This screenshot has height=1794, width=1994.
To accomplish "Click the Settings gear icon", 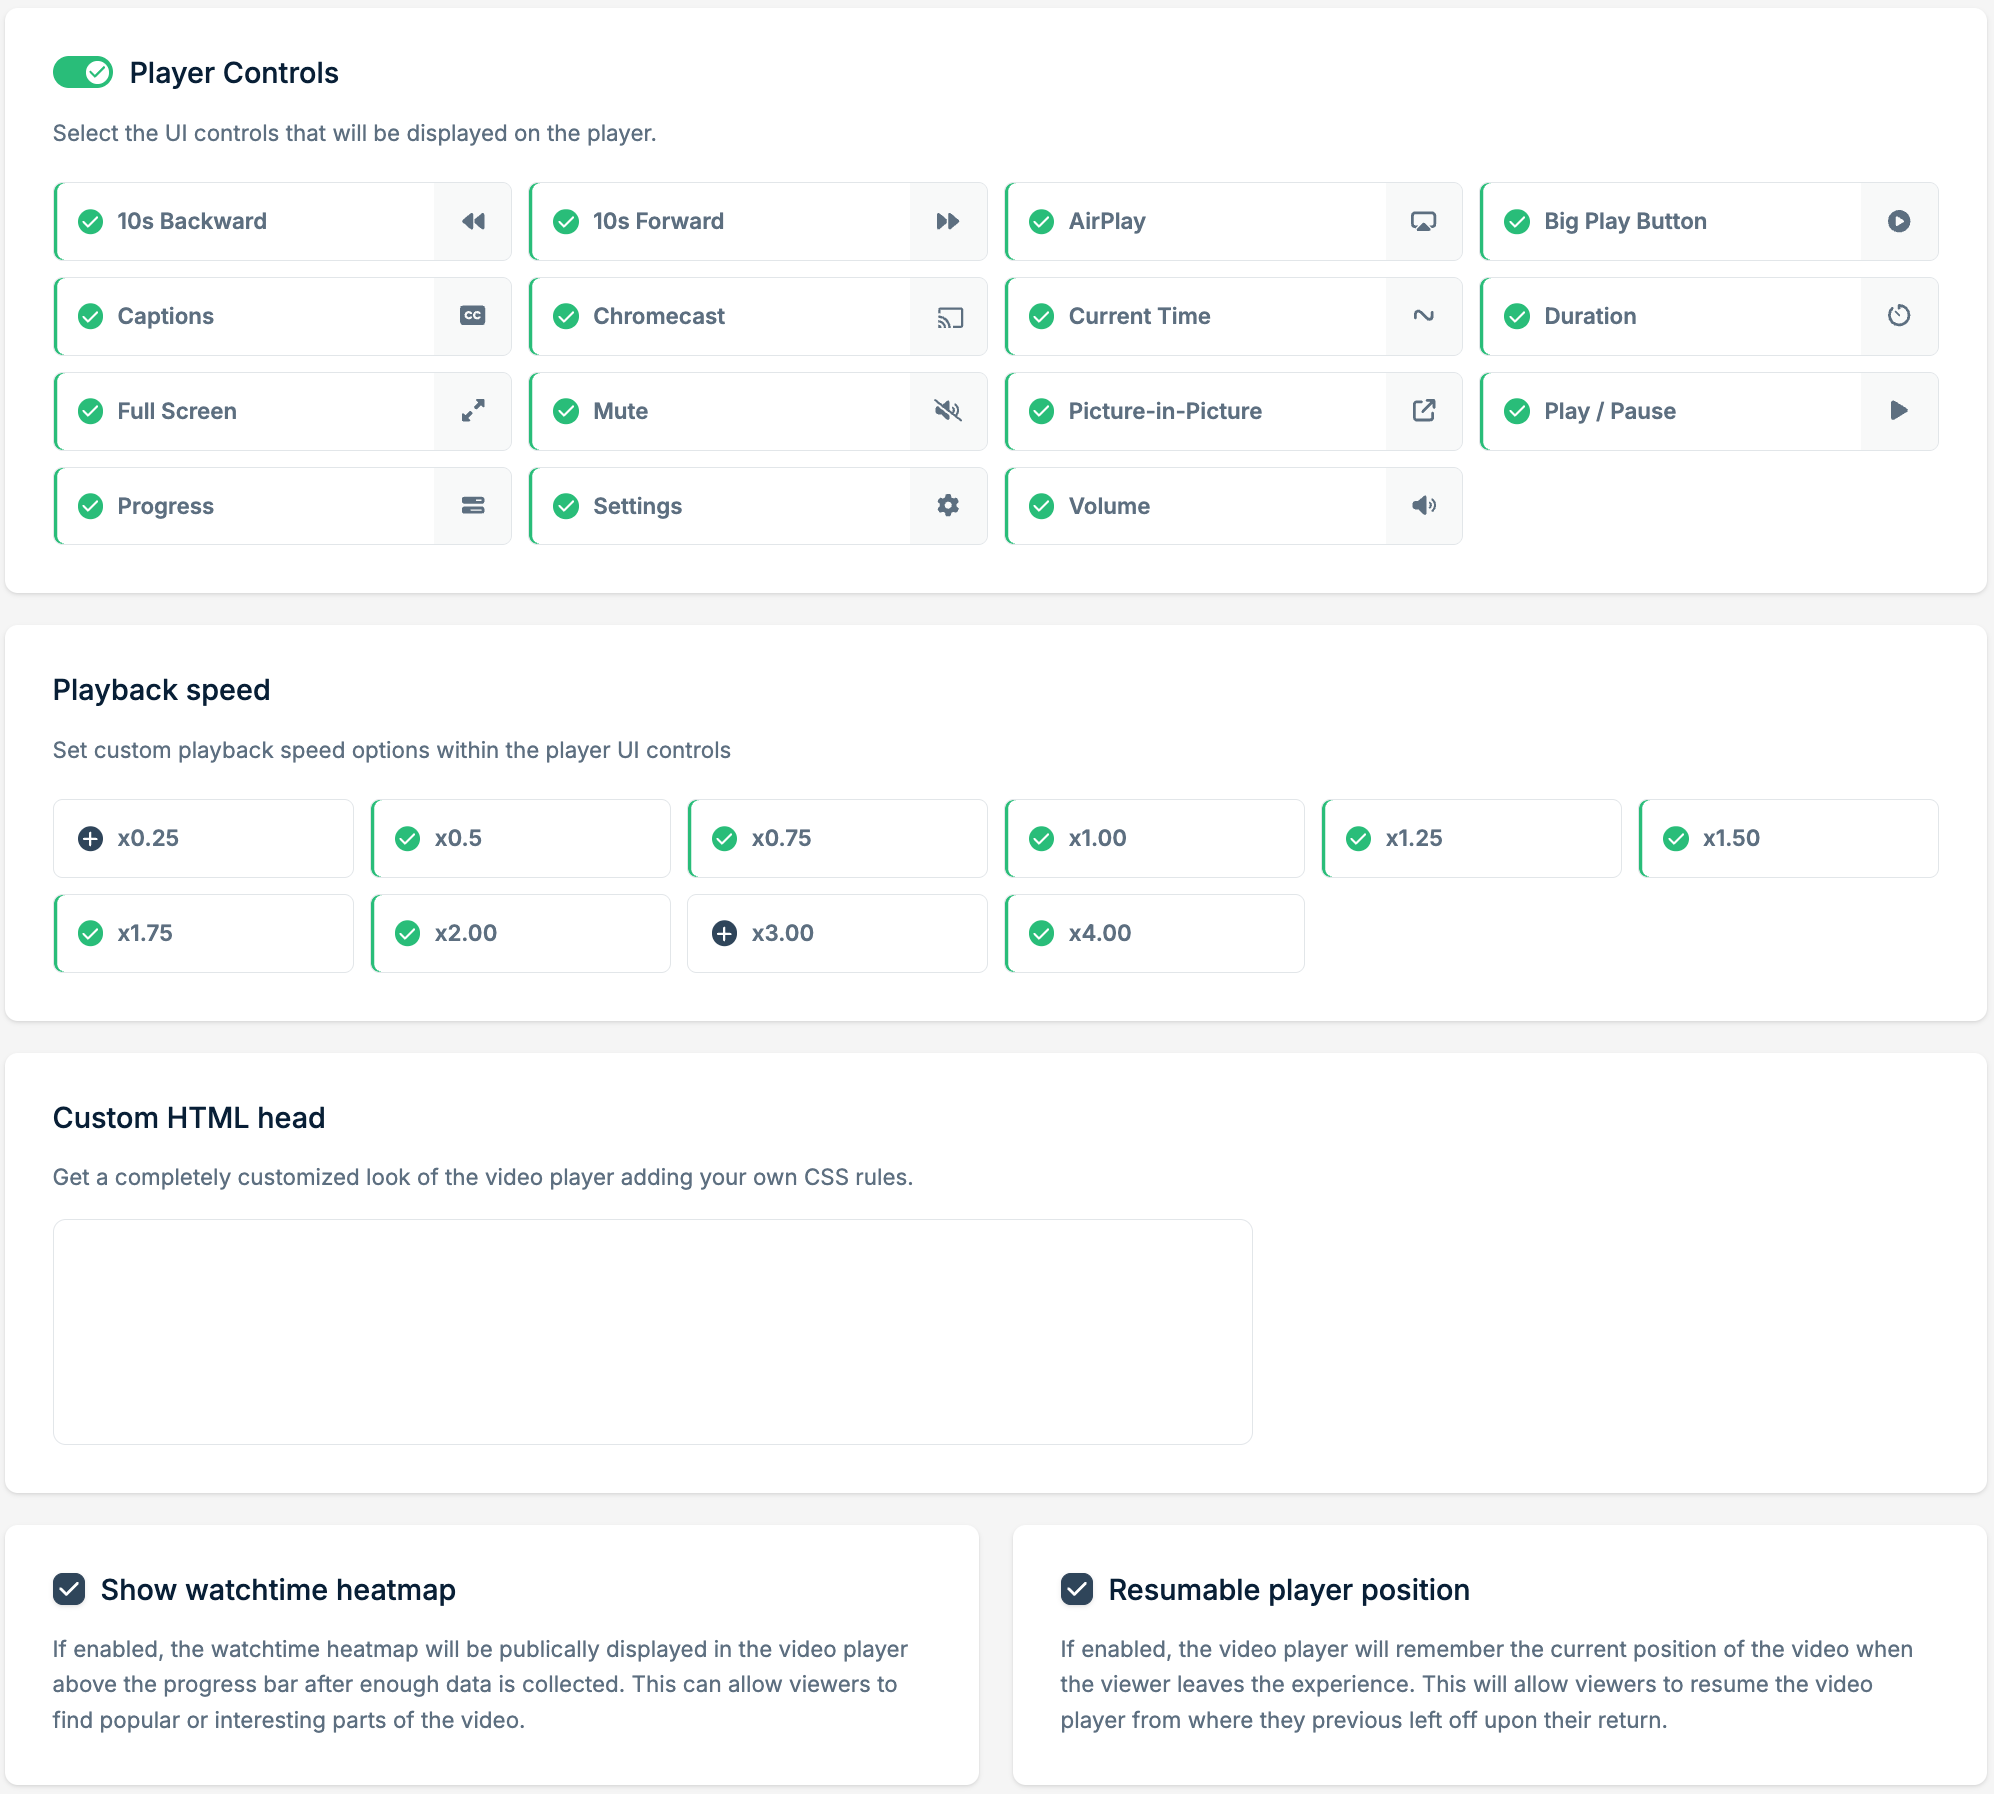I will click(x=948, y=506).
